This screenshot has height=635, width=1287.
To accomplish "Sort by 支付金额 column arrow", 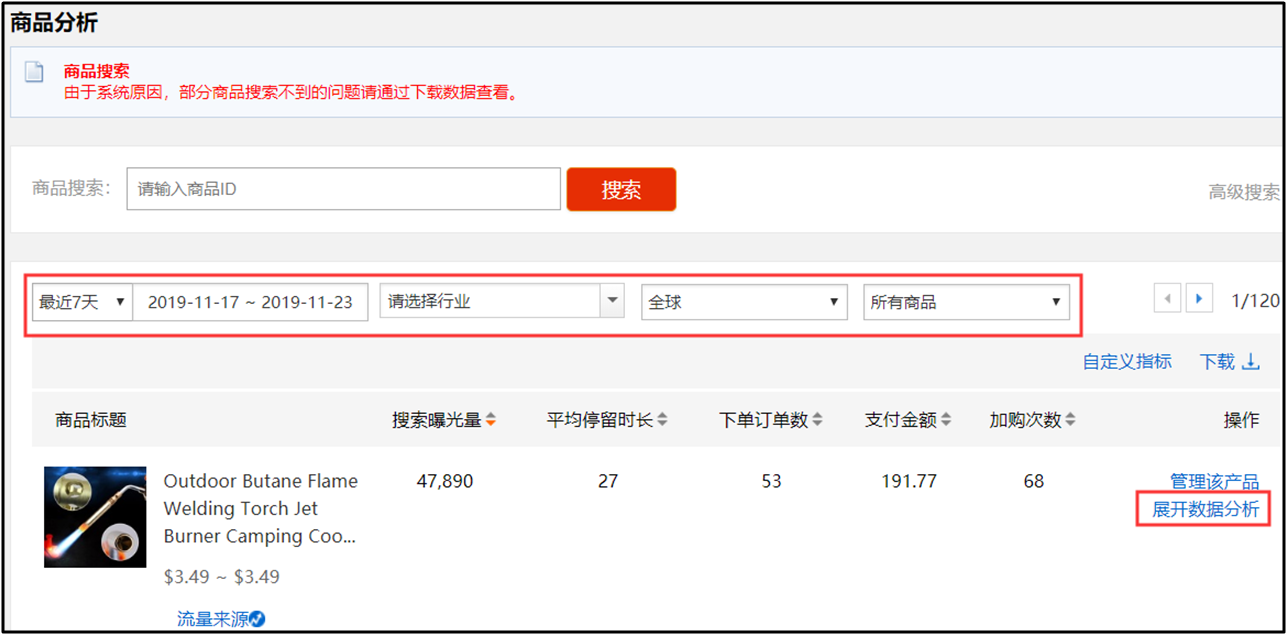I will point(946,421).
